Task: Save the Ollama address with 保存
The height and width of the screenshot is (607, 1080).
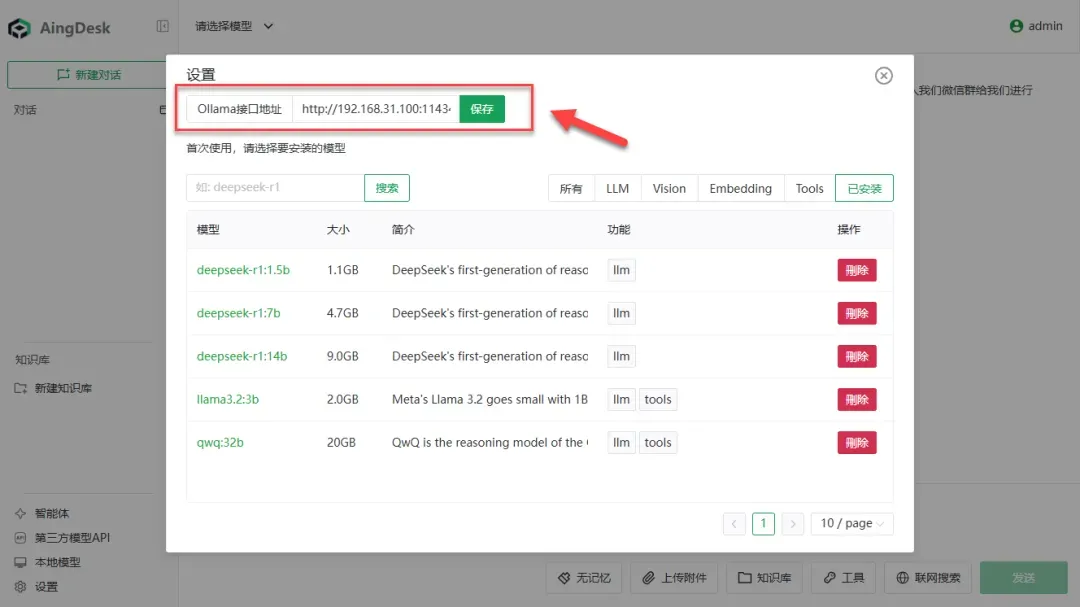Action: (482, 109)
